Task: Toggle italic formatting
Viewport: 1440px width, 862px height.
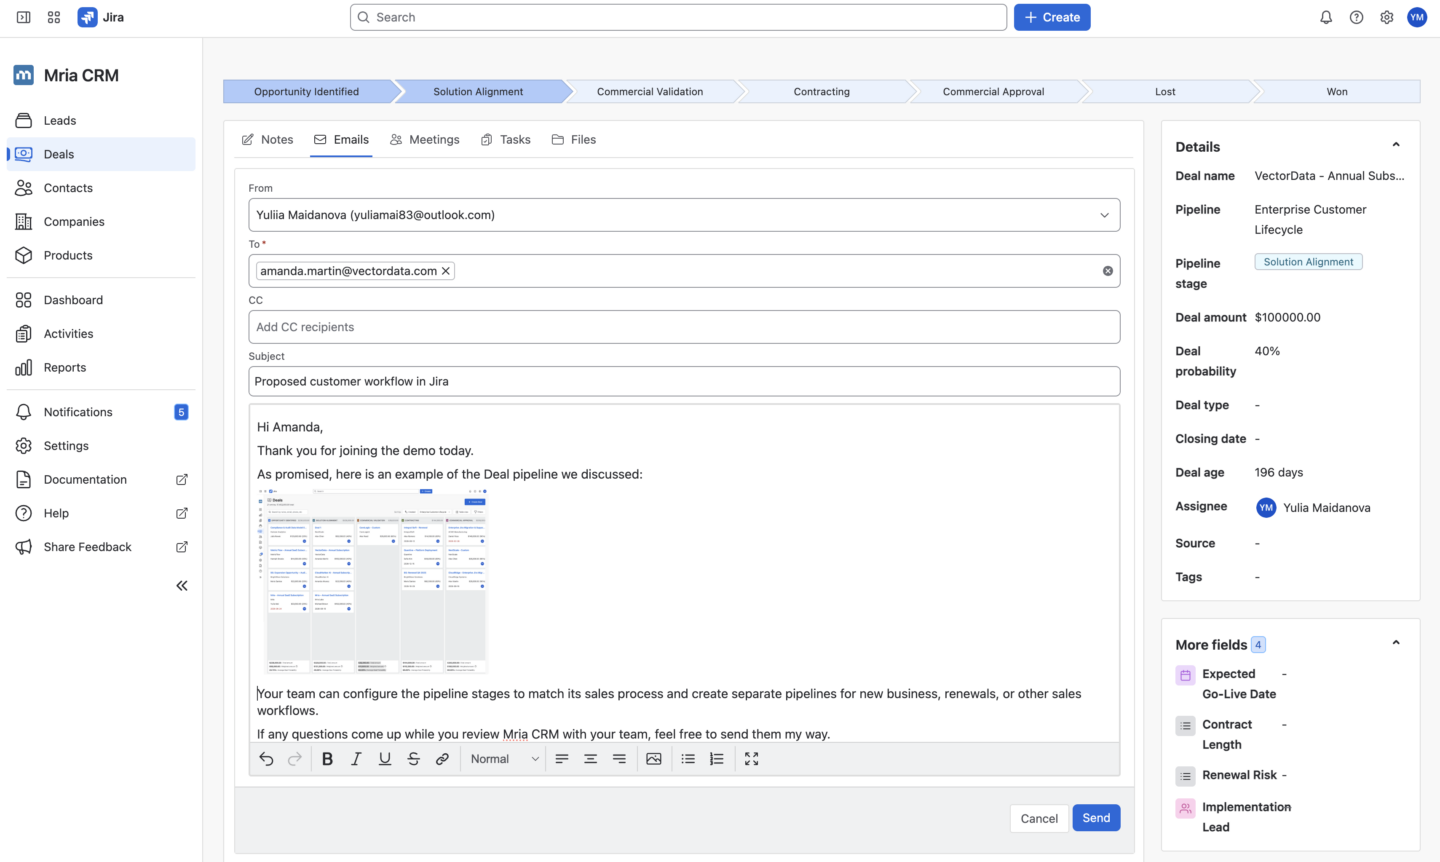Action: pyautogui.click(x=356, y=759)
